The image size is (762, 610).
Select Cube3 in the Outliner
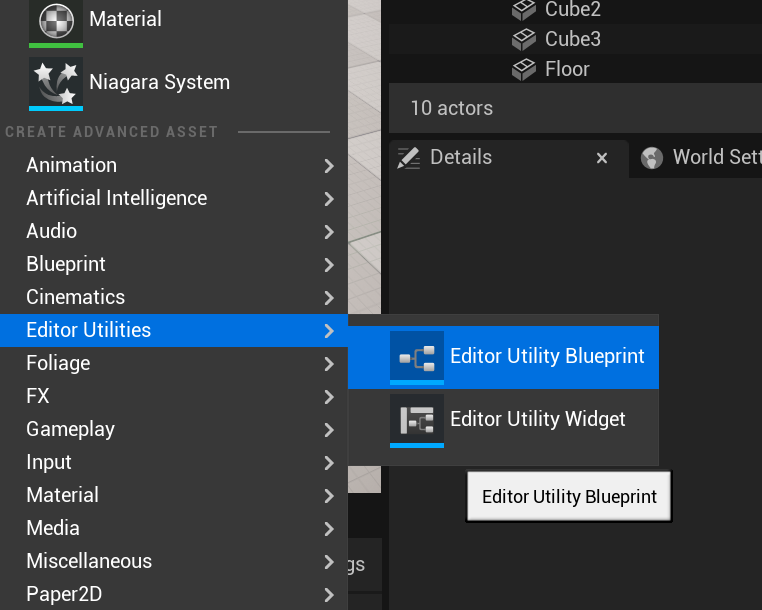(573, 39)
